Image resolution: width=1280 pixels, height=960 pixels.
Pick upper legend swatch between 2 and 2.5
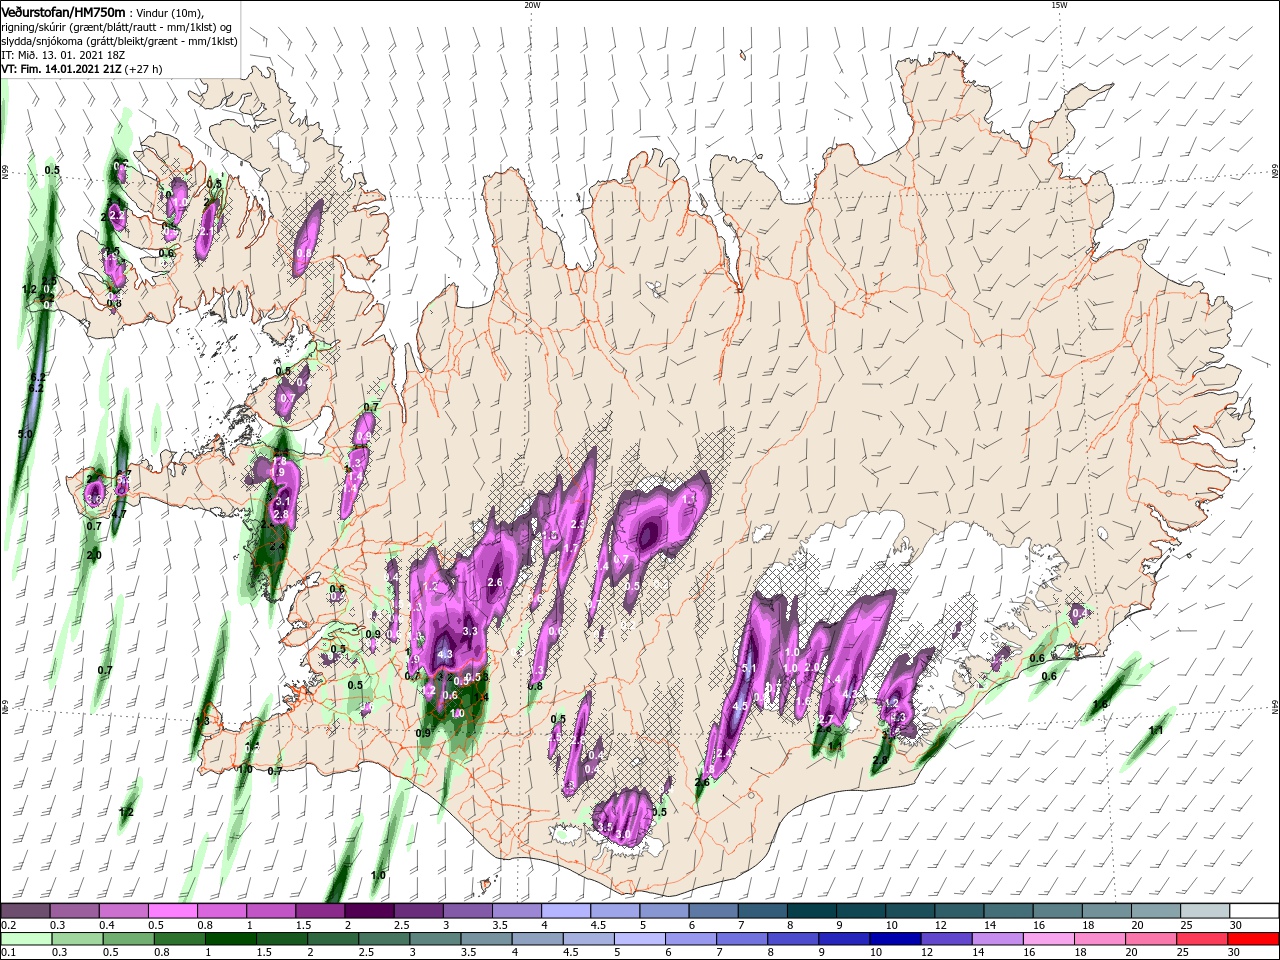(369, 911)
